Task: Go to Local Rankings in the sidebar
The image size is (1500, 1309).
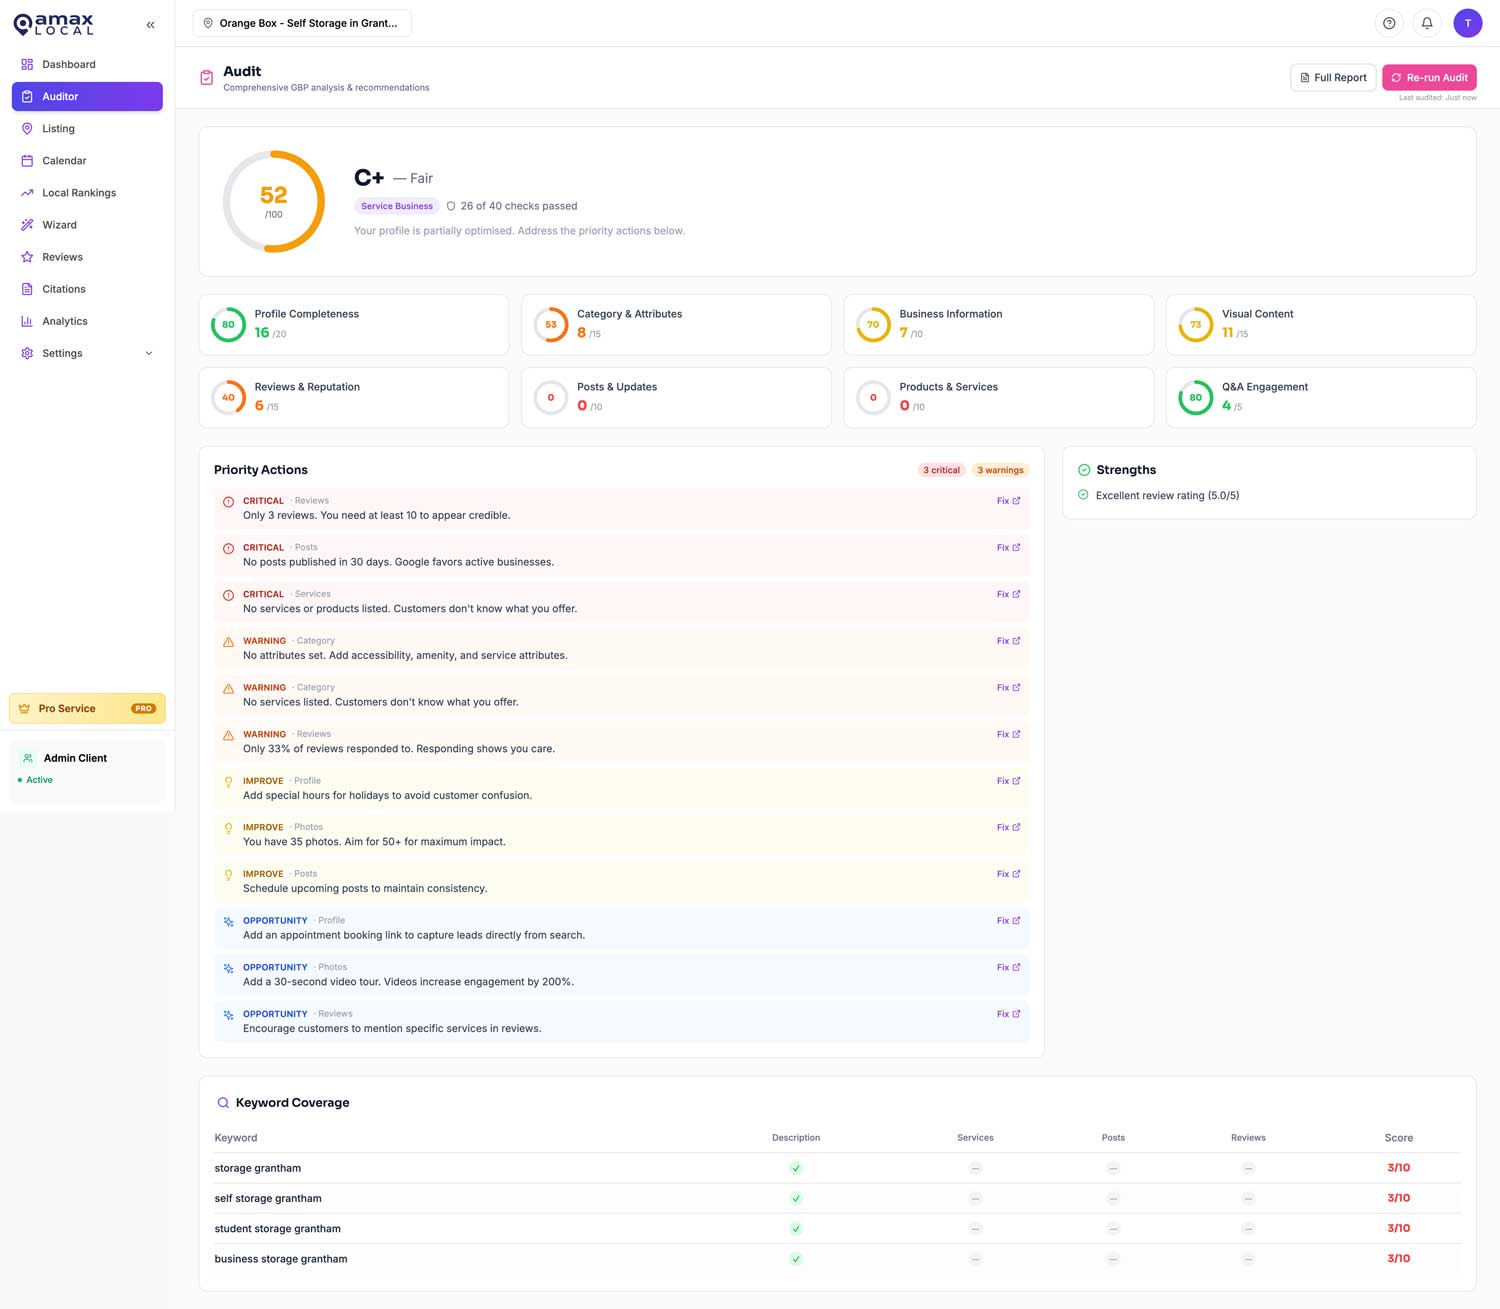Action: pyautogui.click(x=87, y=192)
